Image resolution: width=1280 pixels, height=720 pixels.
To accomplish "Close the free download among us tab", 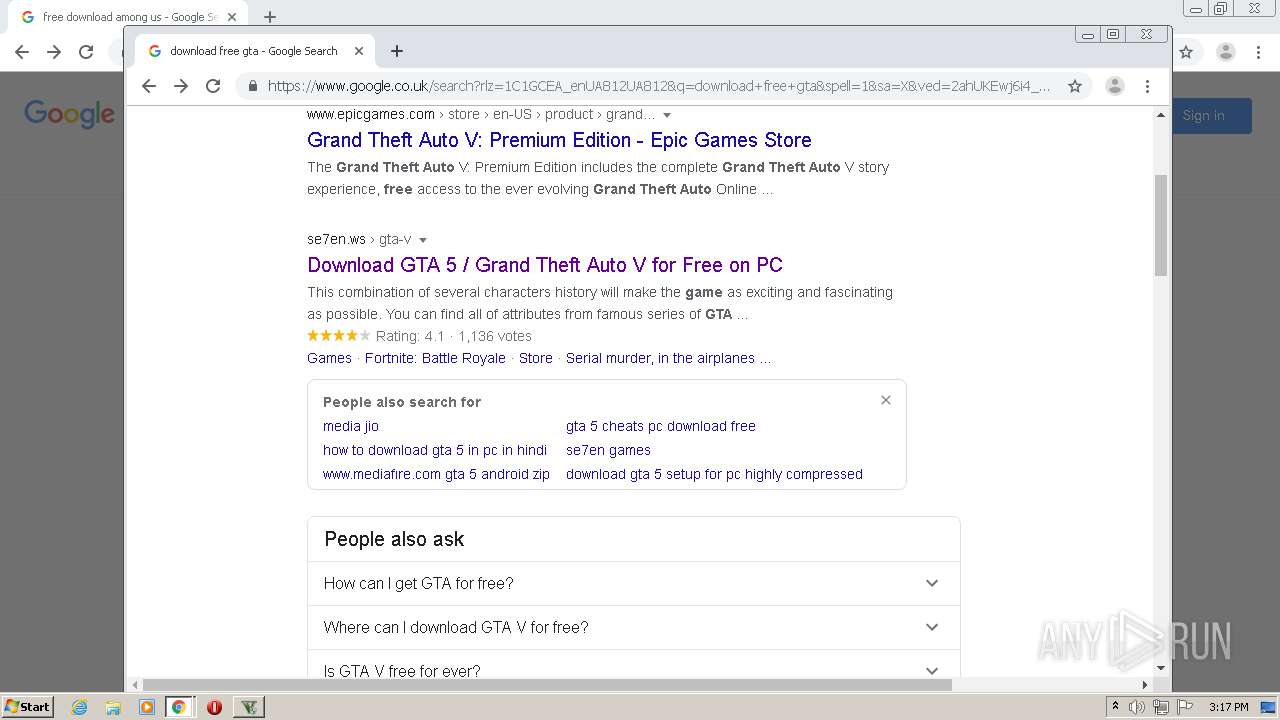I will (232, 17).
